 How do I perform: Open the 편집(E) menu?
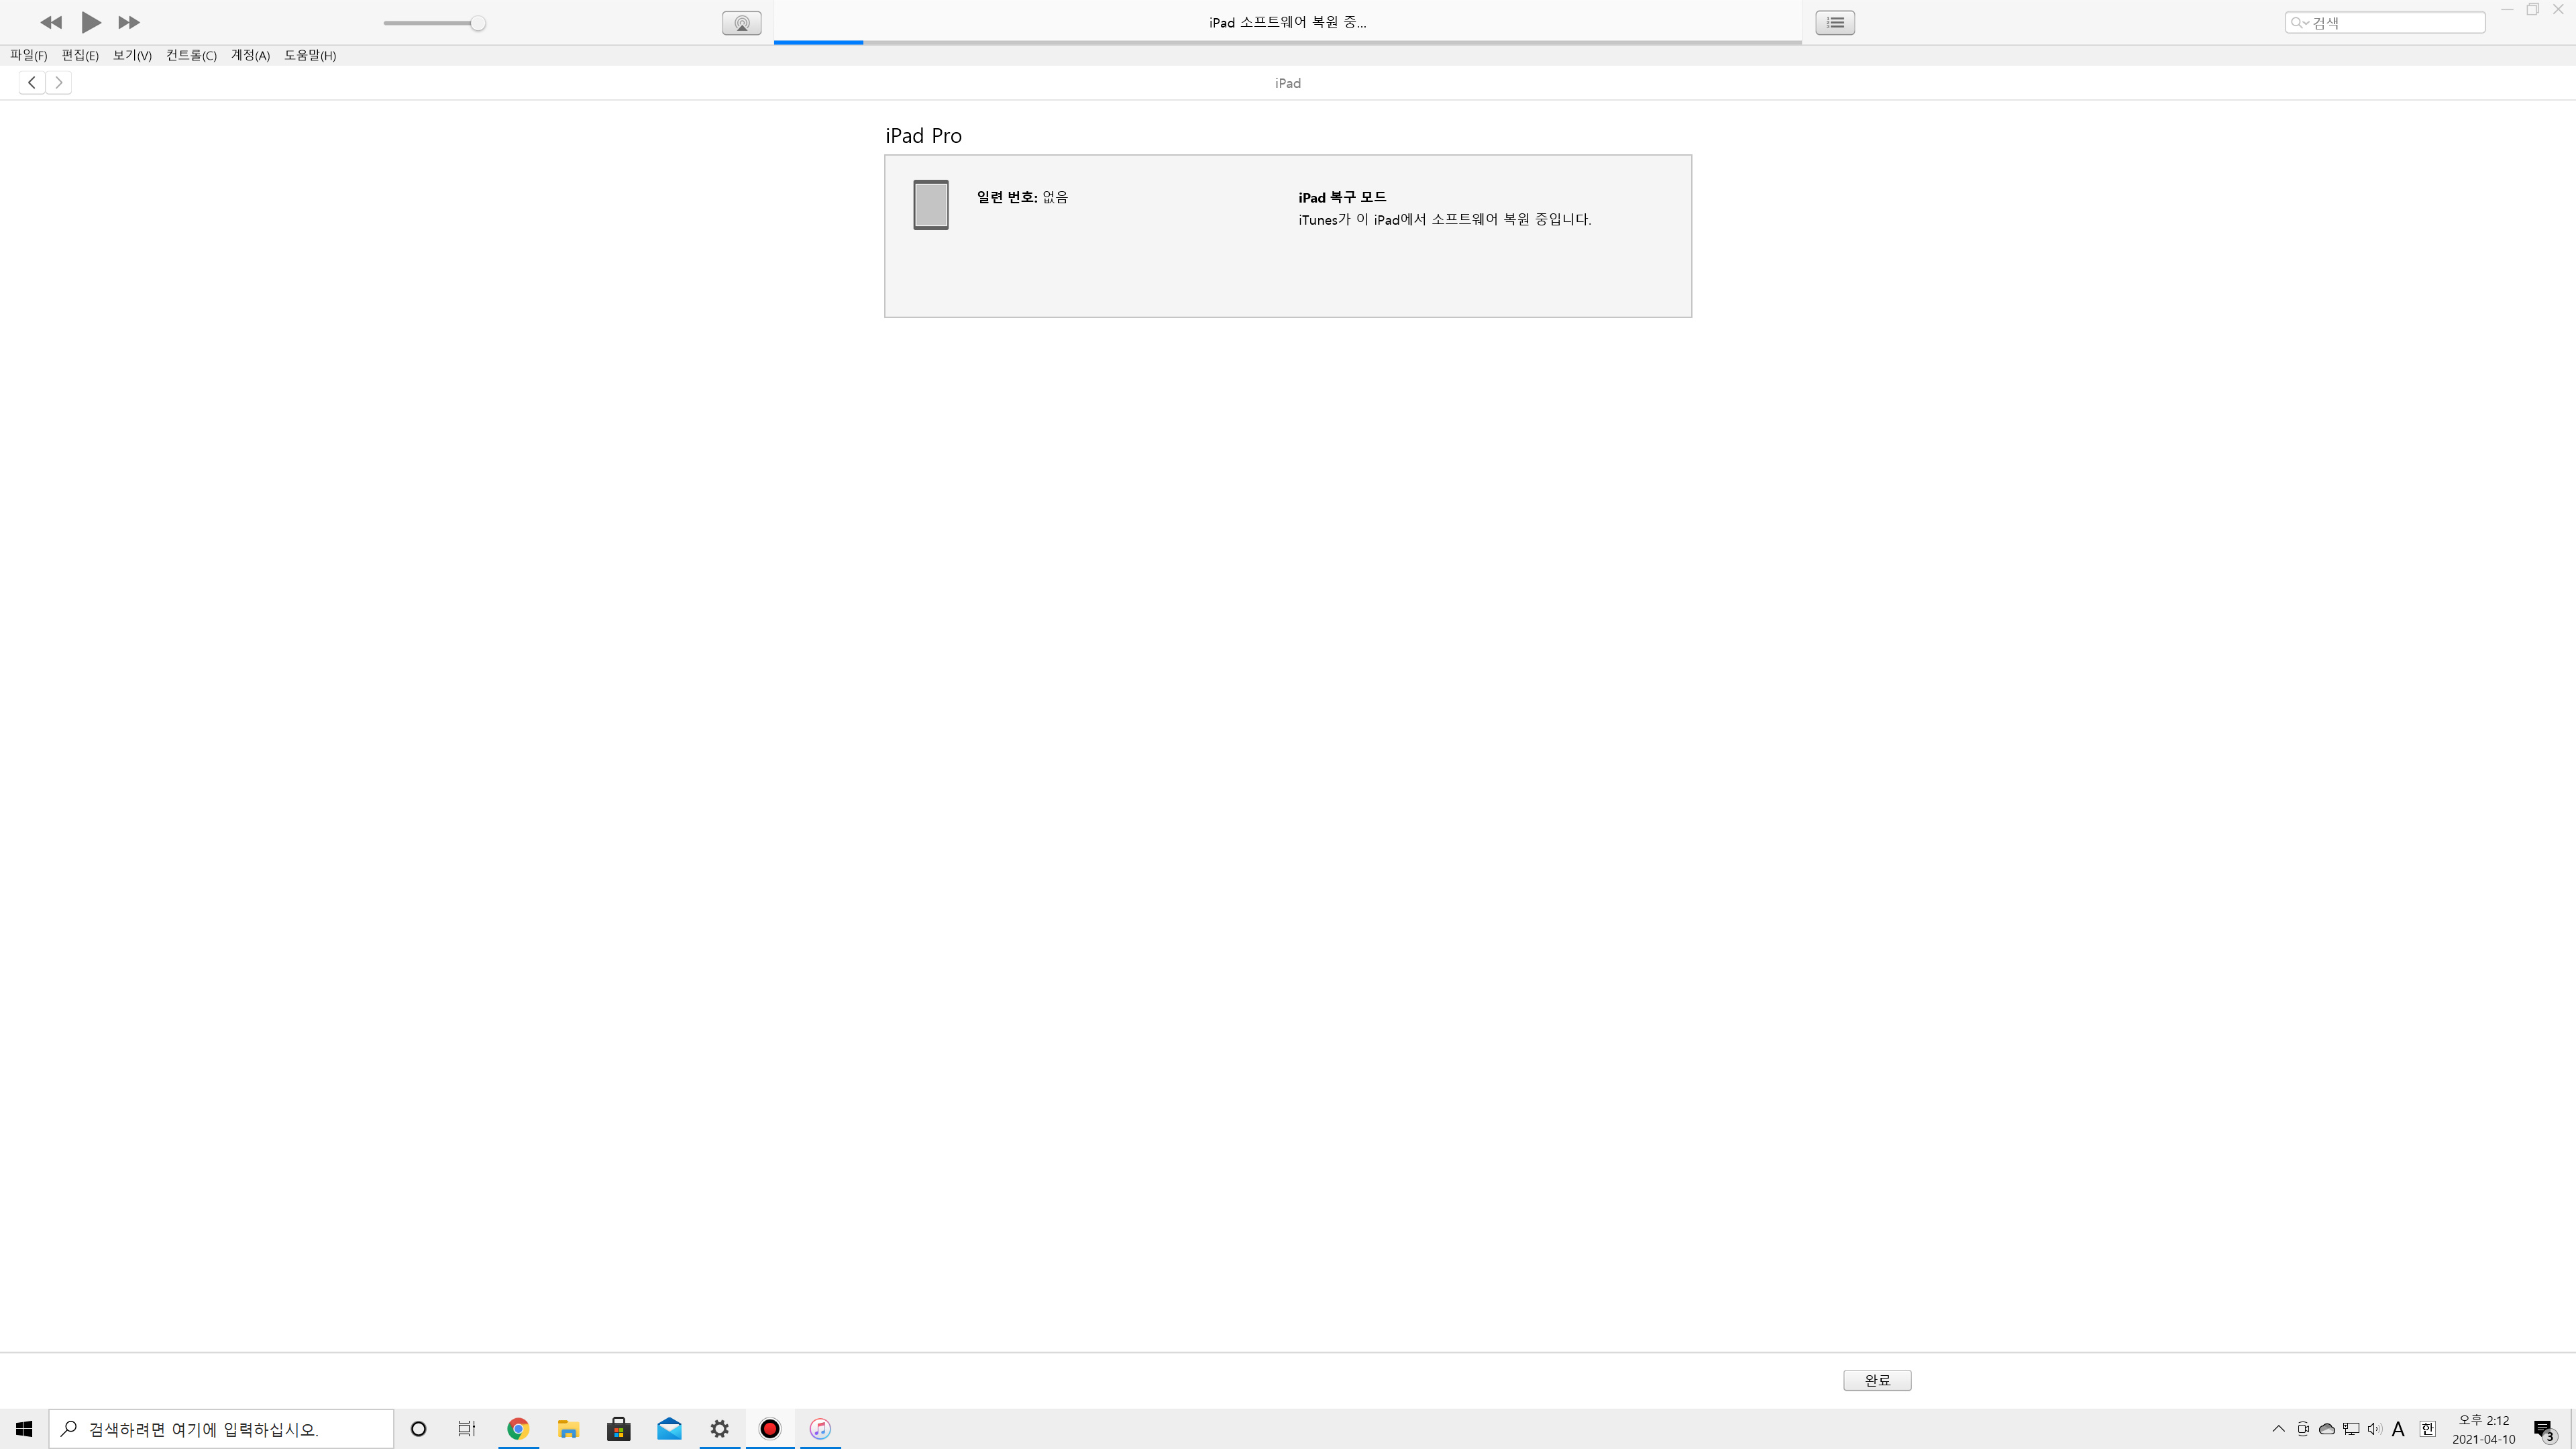pos(80,55)
